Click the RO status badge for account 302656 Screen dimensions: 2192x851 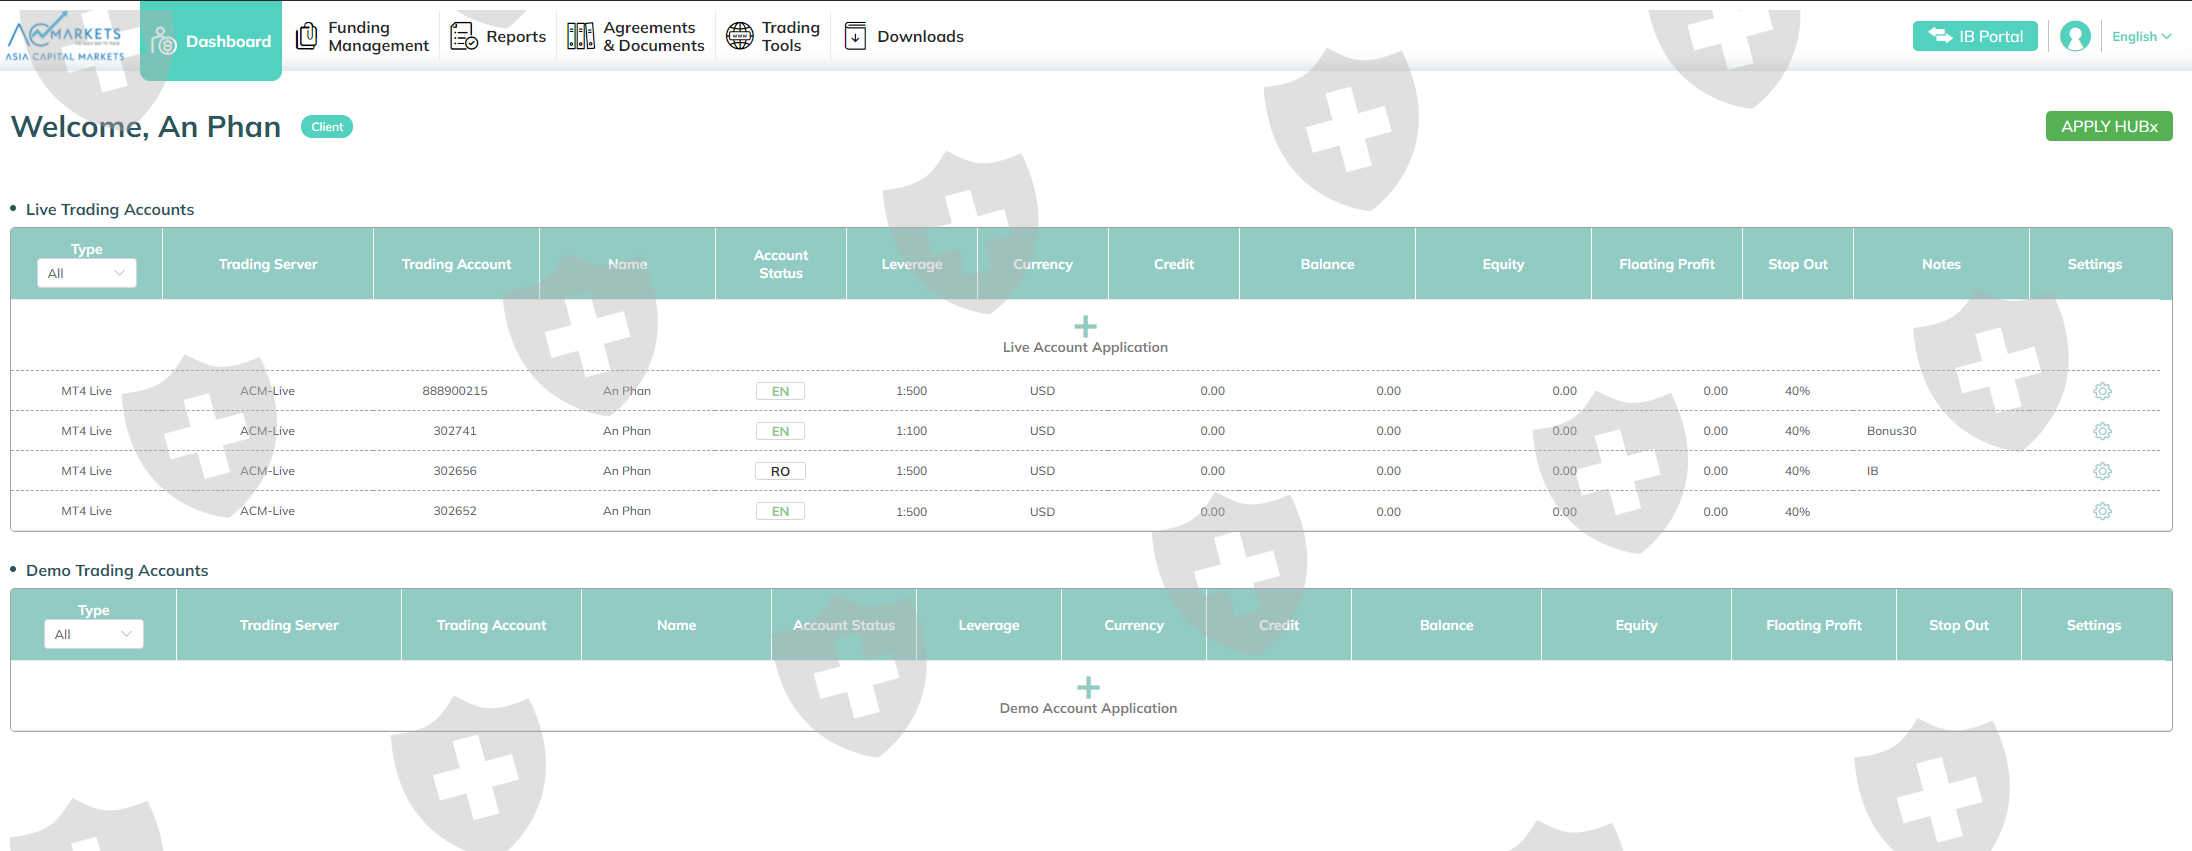(780, 471)
